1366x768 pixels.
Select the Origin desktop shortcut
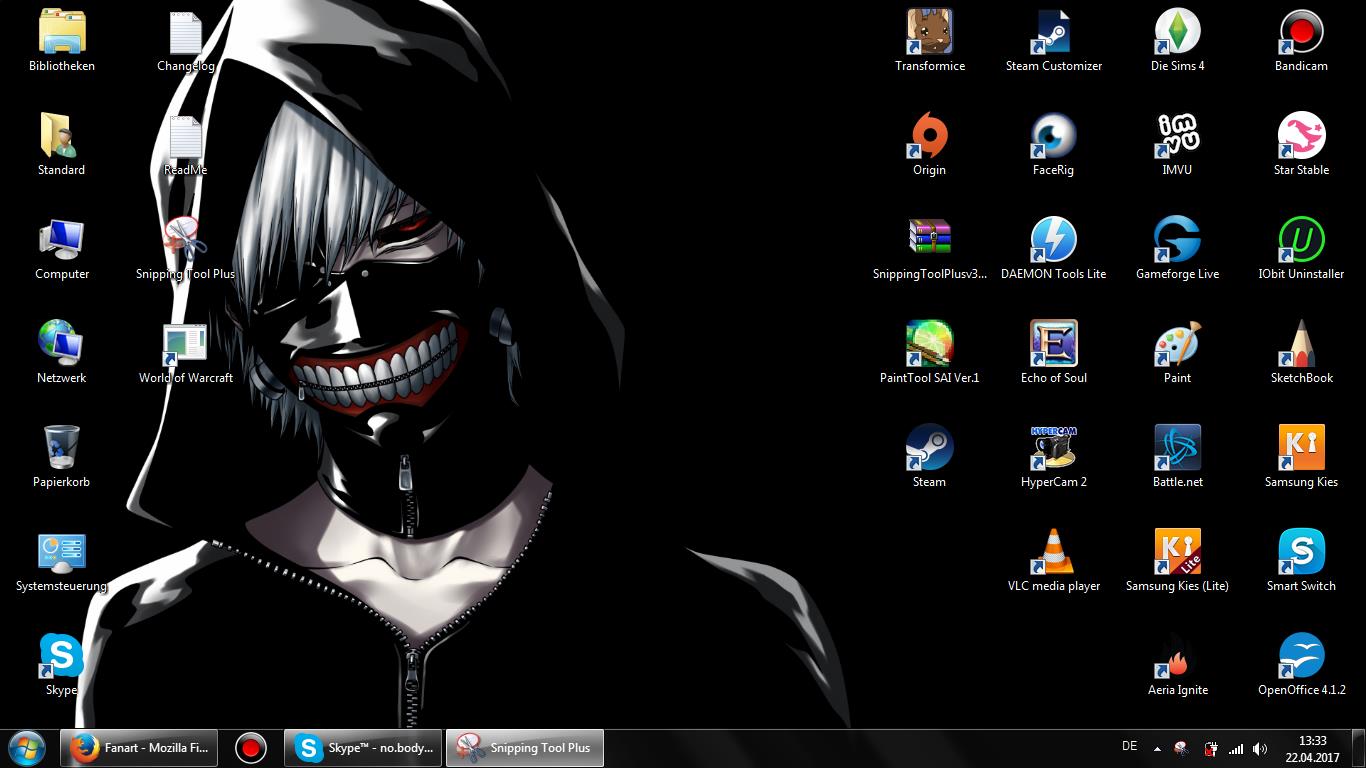[930, 145]
